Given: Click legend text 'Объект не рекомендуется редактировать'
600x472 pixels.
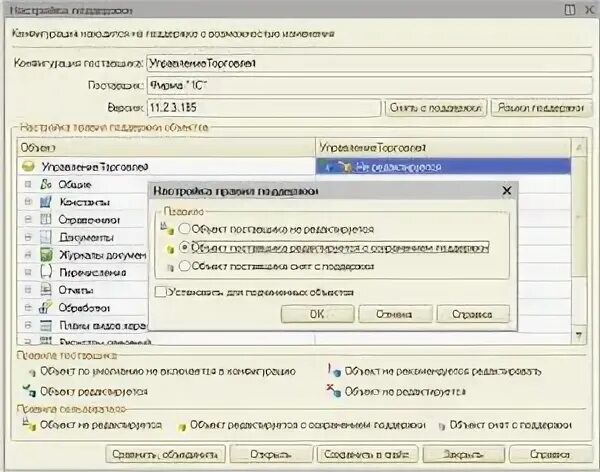Looking at the screenshot, I should point(443,371).
